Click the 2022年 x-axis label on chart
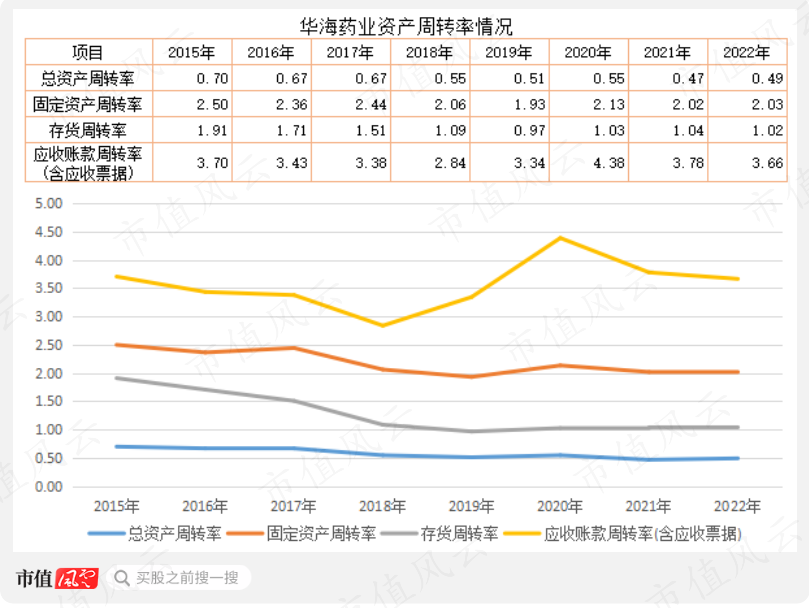Viewport: 809px width, 608px height. (x=737, y=506)
